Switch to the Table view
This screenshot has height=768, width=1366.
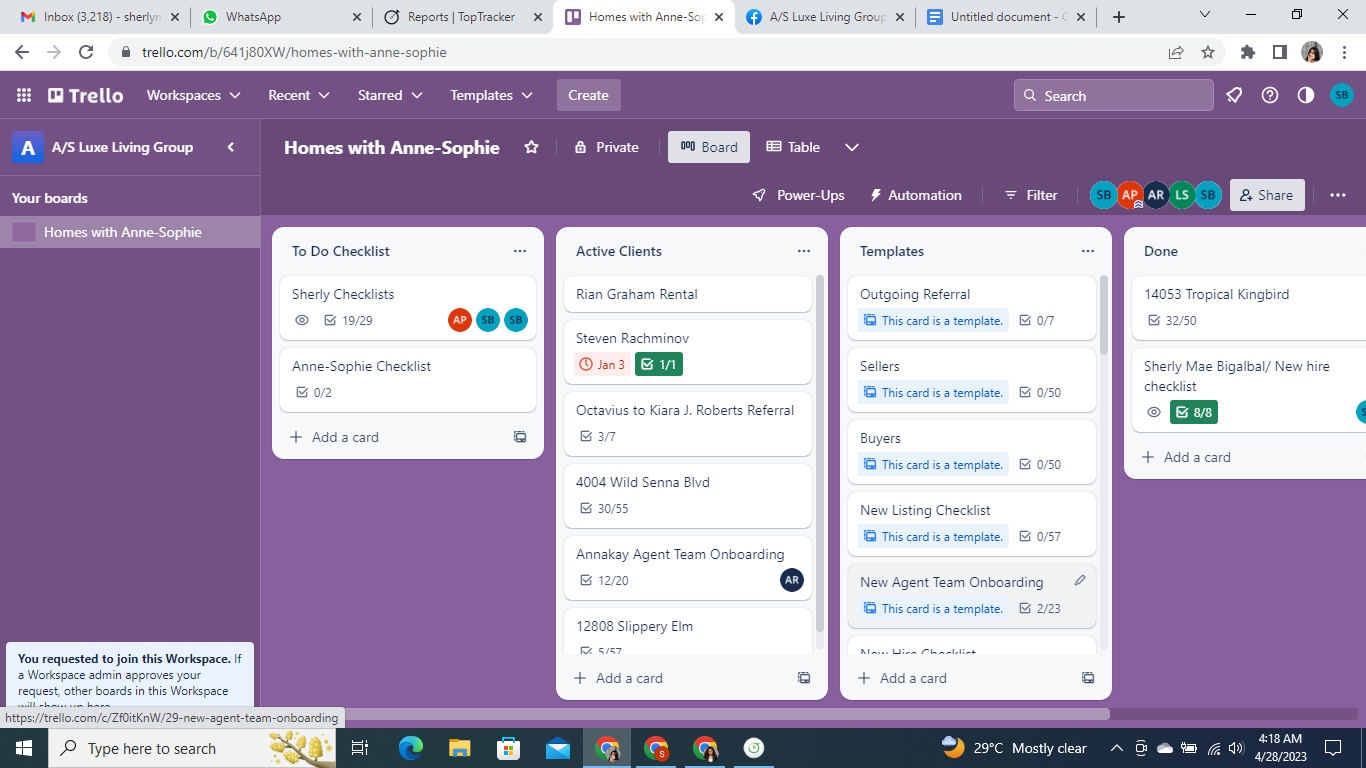point(793,147)
